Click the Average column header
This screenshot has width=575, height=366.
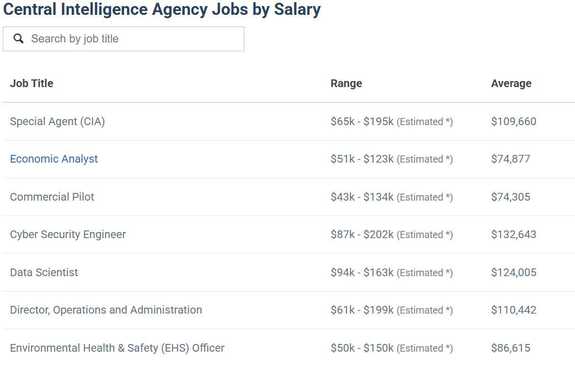(x=511, y=83)
